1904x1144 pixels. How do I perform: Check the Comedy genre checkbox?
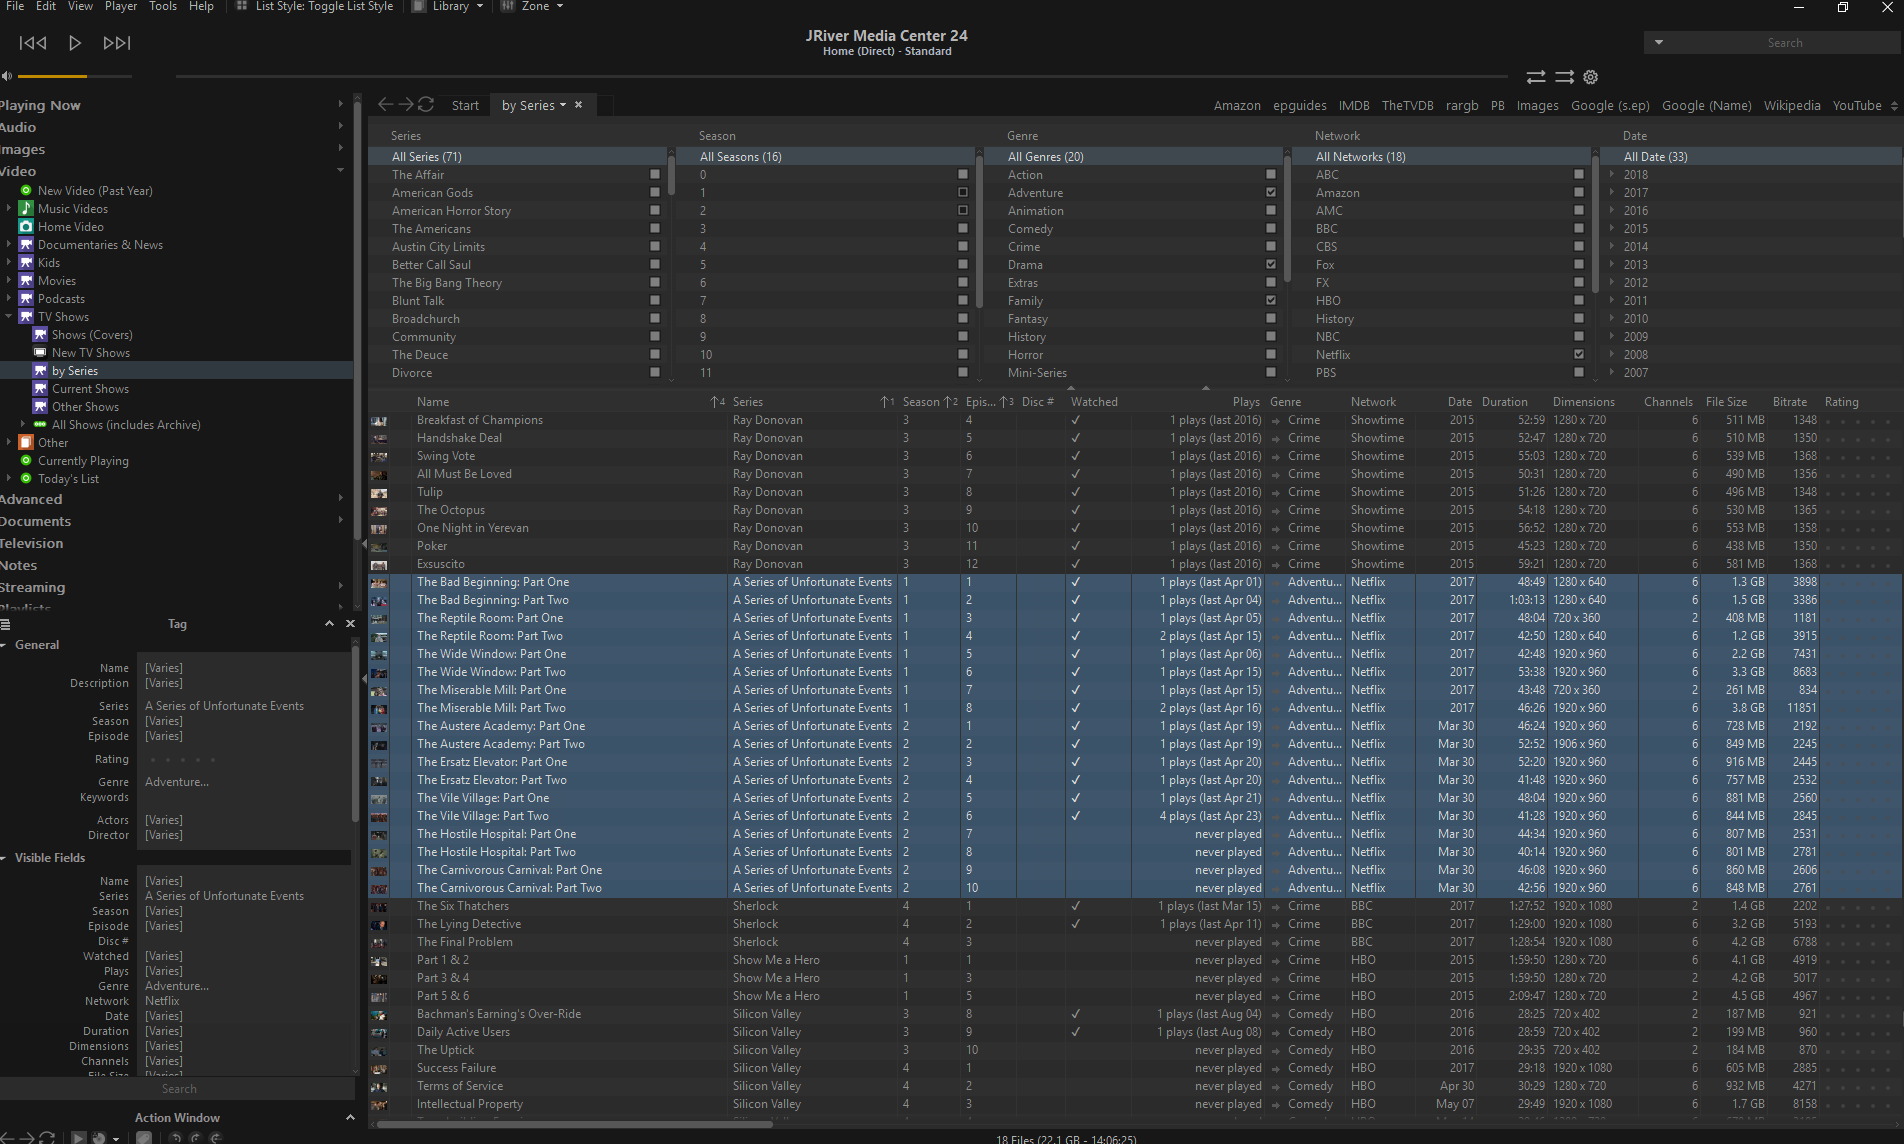point(1271,229)
